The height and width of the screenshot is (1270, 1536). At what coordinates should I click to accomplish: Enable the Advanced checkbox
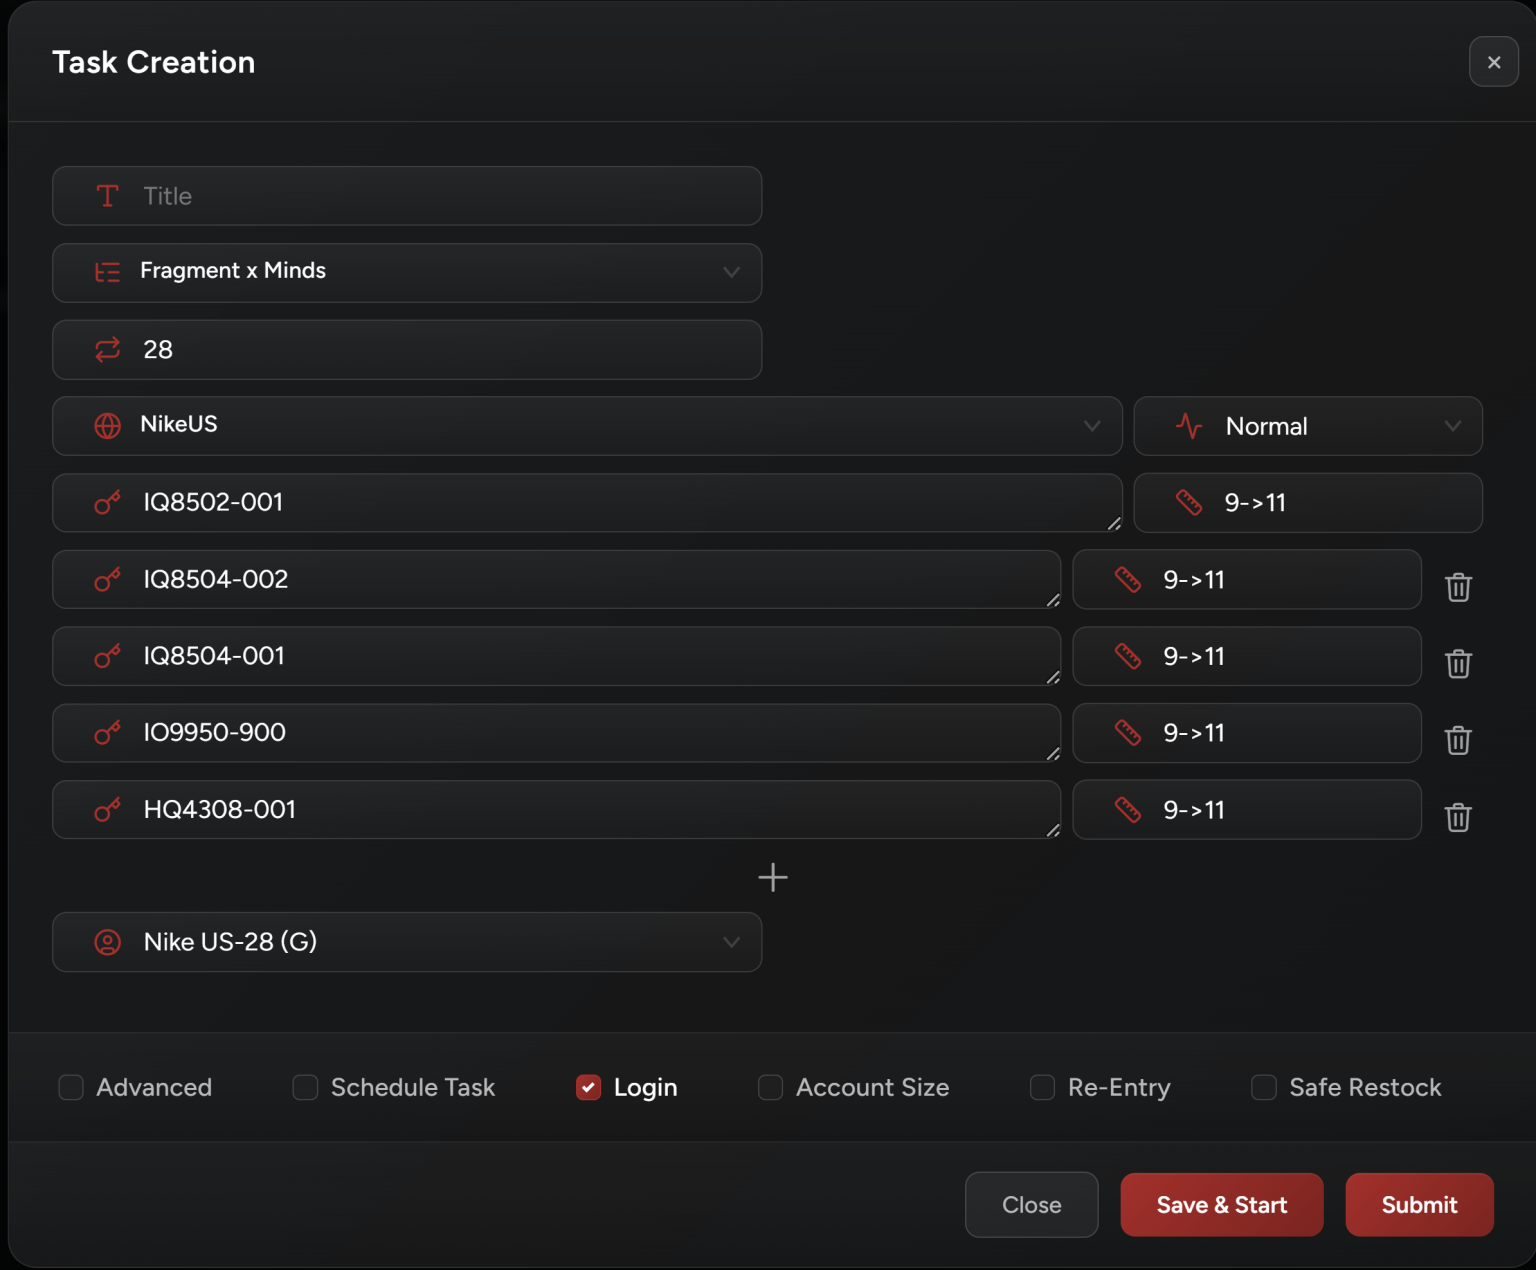click(x=71, y=1087)
